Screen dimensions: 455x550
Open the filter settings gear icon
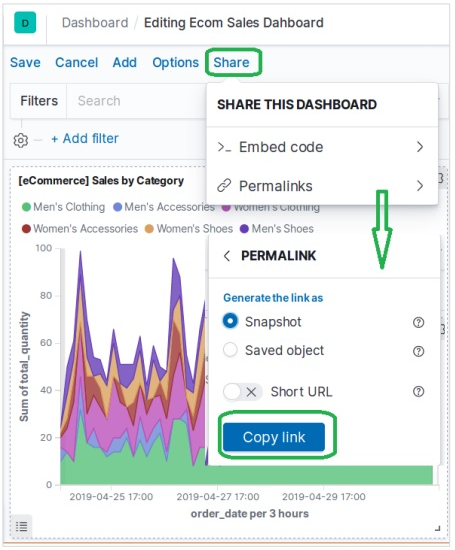click(21, 140)
